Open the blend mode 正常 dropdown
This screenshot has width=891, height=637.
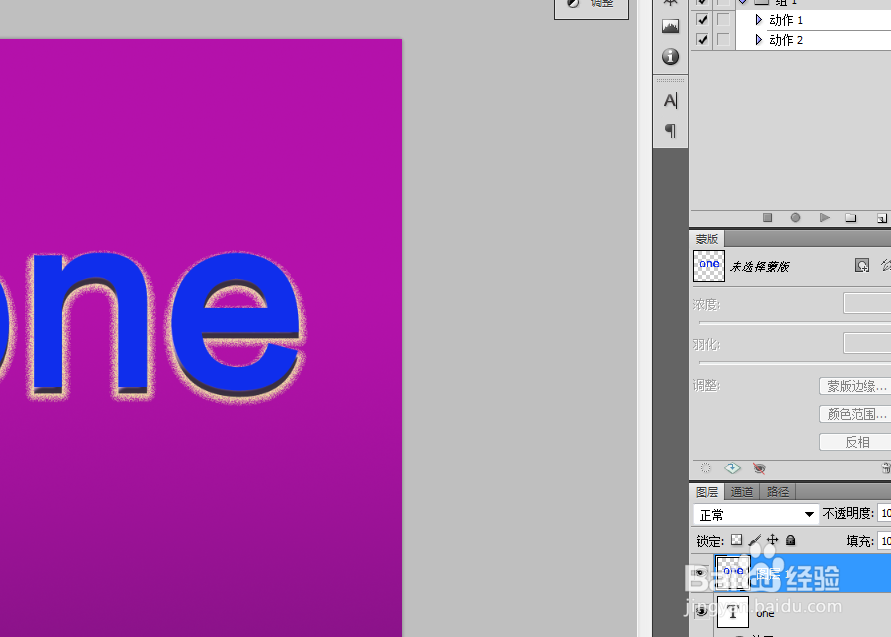[756, 514]
